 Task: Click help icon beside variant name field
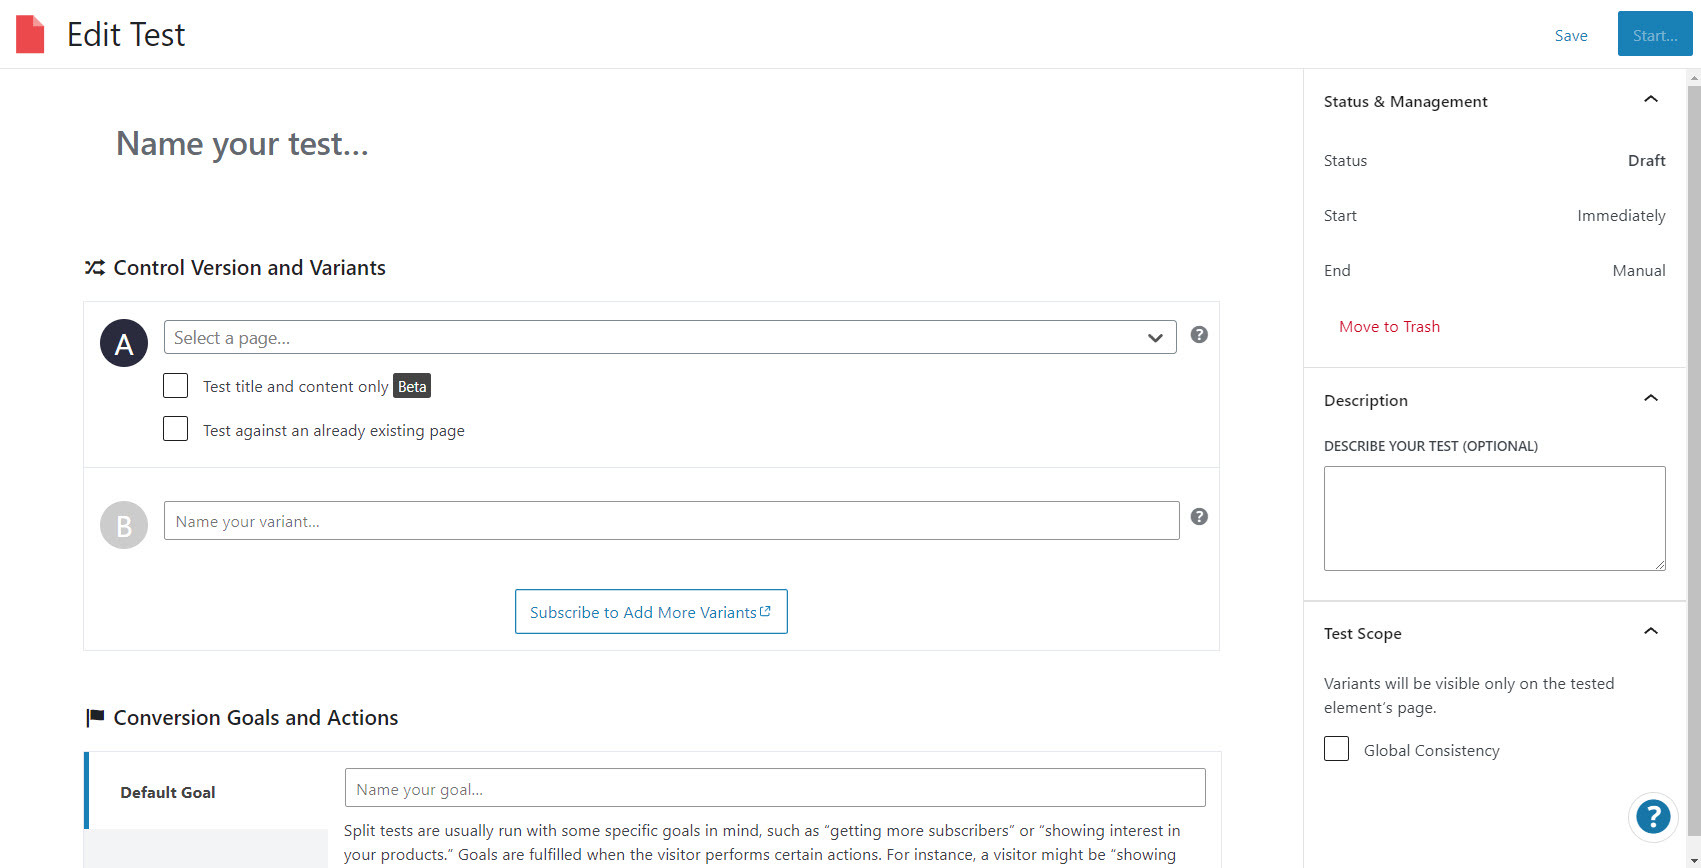point(1199,517)
